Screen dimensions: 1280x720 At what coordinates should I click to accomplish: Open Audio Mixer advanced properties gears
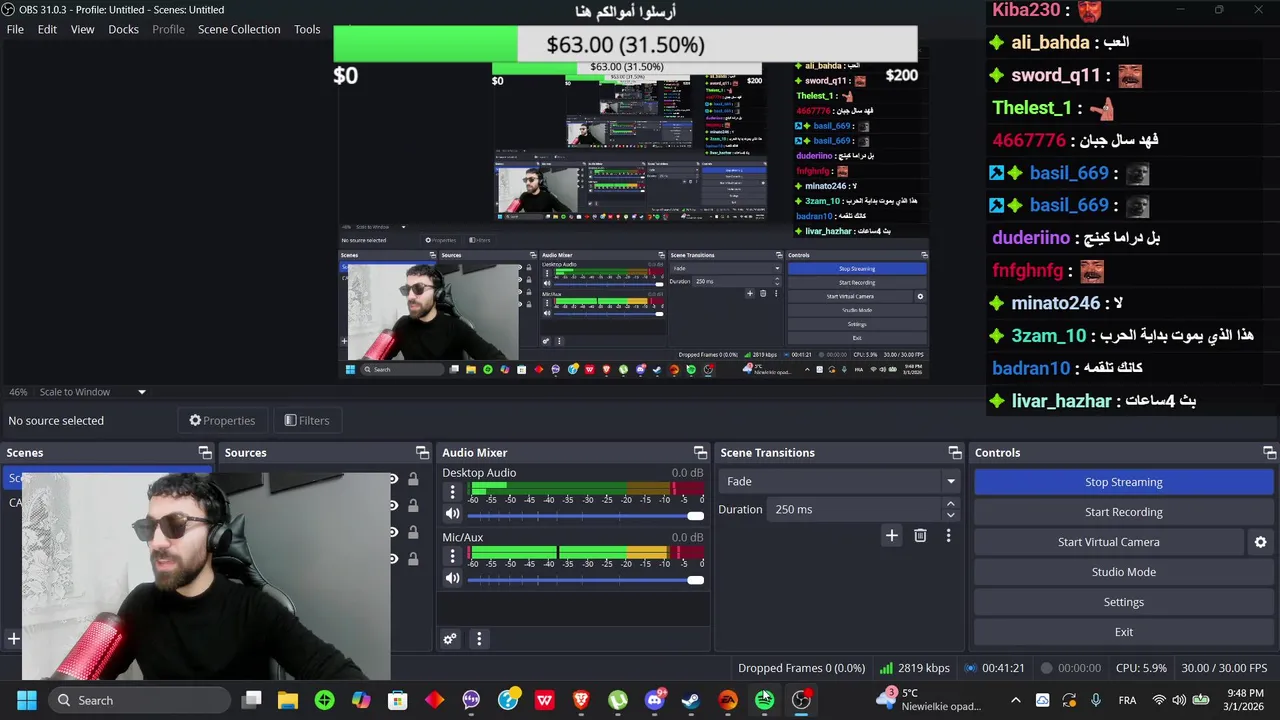tap(450, 639)
